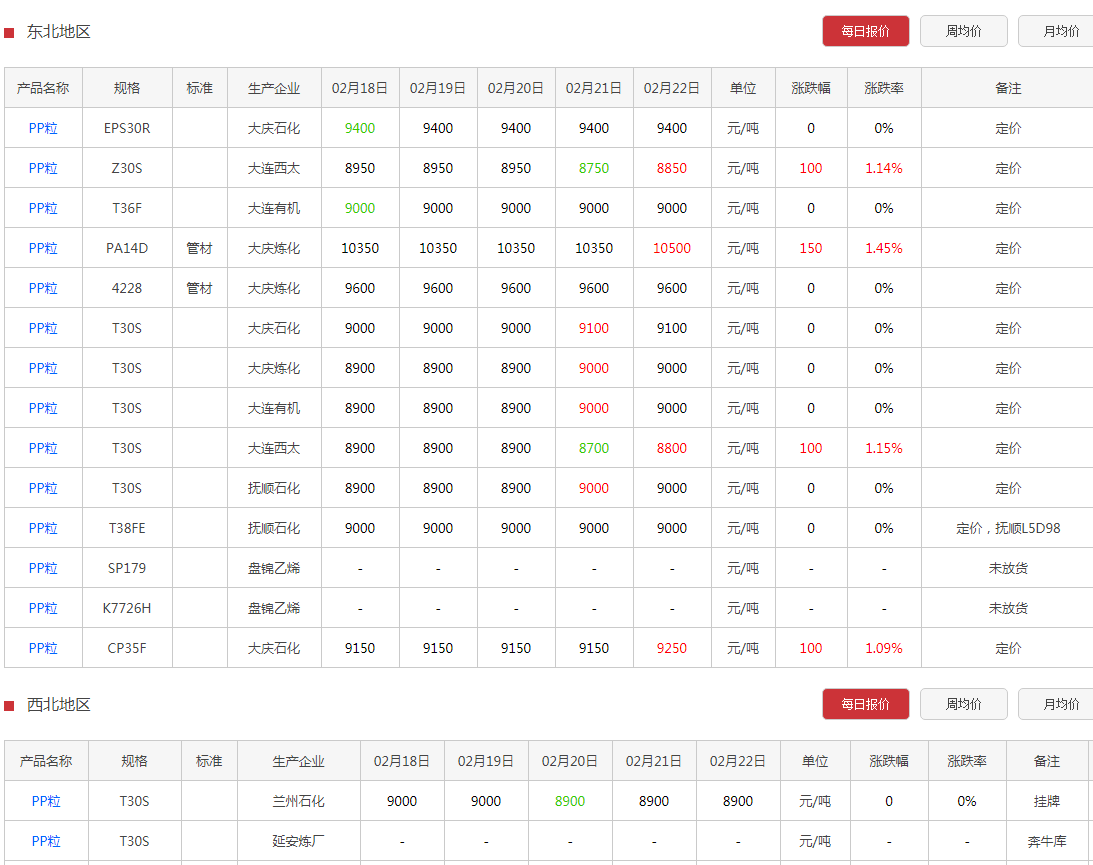
Task: Open PP粒 link in Z30S row
Action: click(x=43, y=168)
